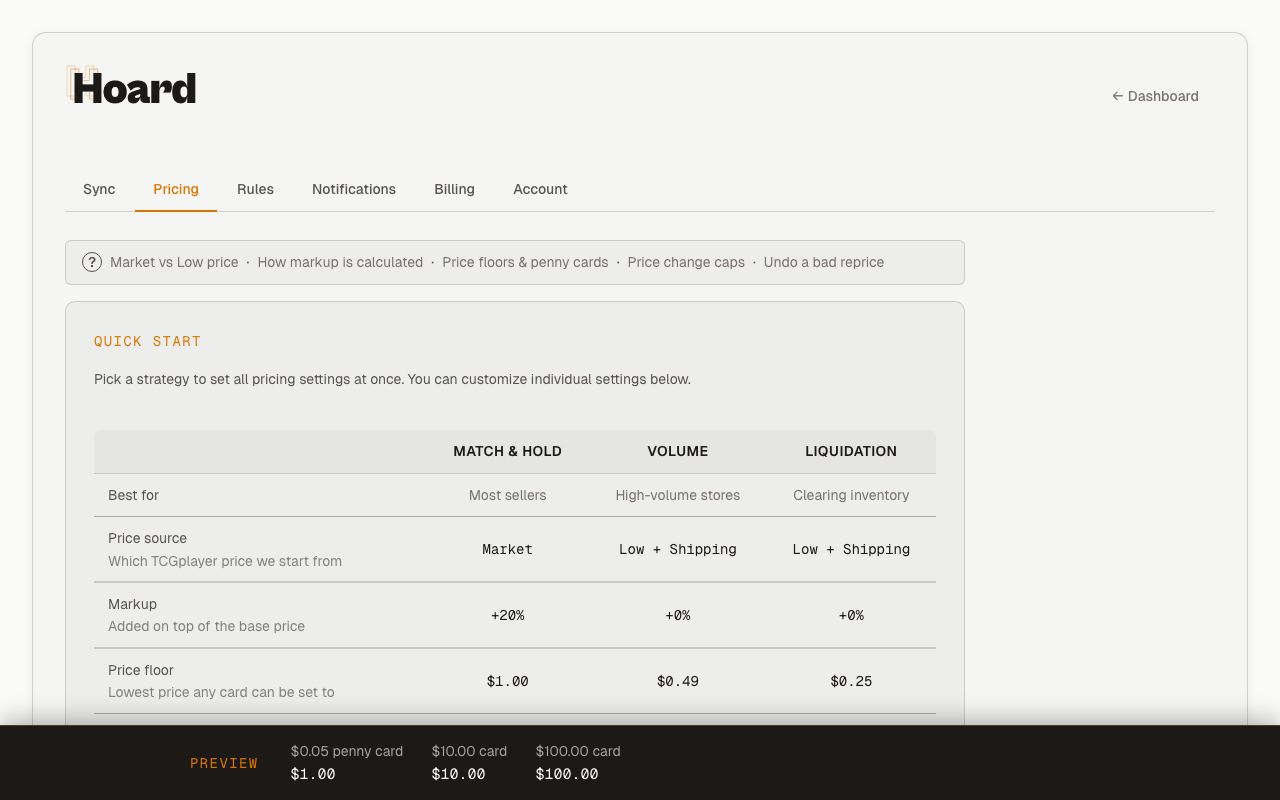Click the Liquidation +0% markup value
The image size is (1280, 800).
(x=851, y=615)
